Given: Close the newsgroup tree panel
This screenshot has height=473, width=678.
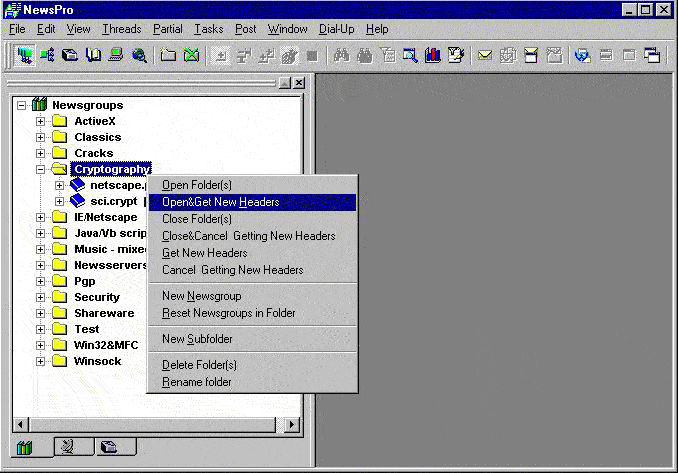Looking at the screenshot, I should 298,82.
